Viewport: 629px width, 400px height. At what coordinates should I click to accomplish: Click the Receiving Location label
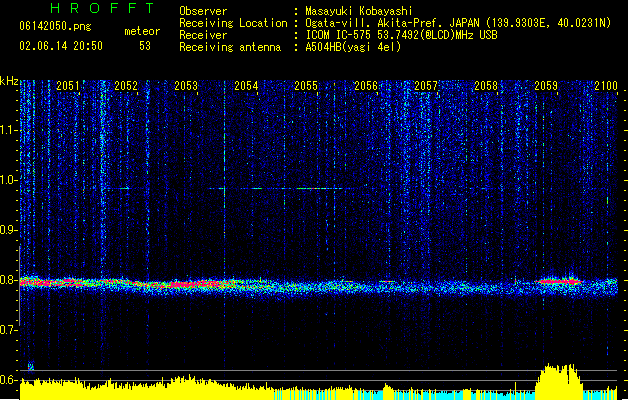[233, 23]
